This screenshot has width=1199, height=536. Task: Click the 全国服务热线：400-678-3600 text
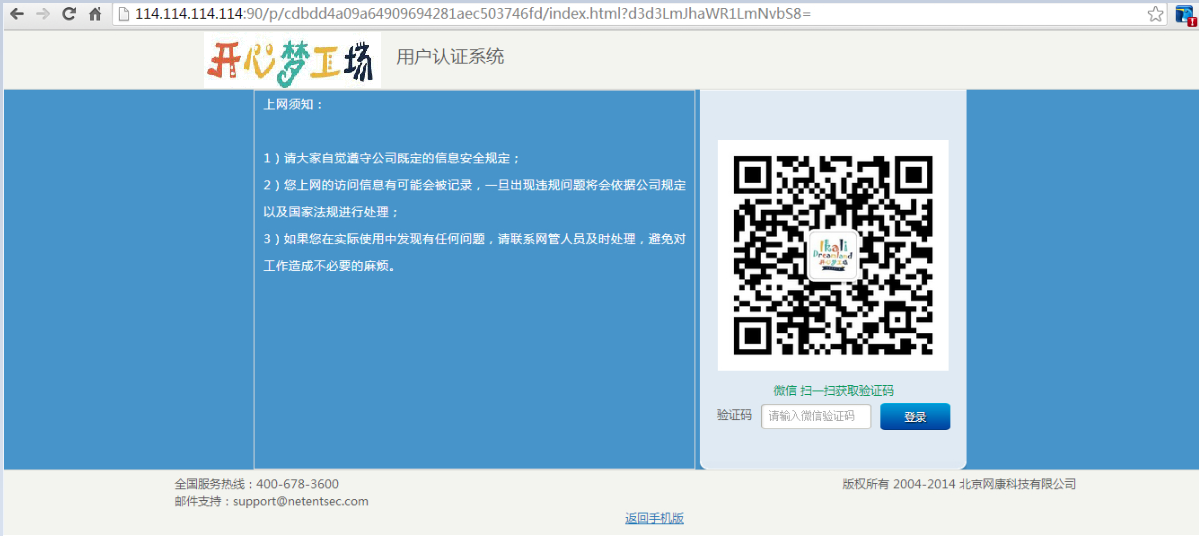257,484
